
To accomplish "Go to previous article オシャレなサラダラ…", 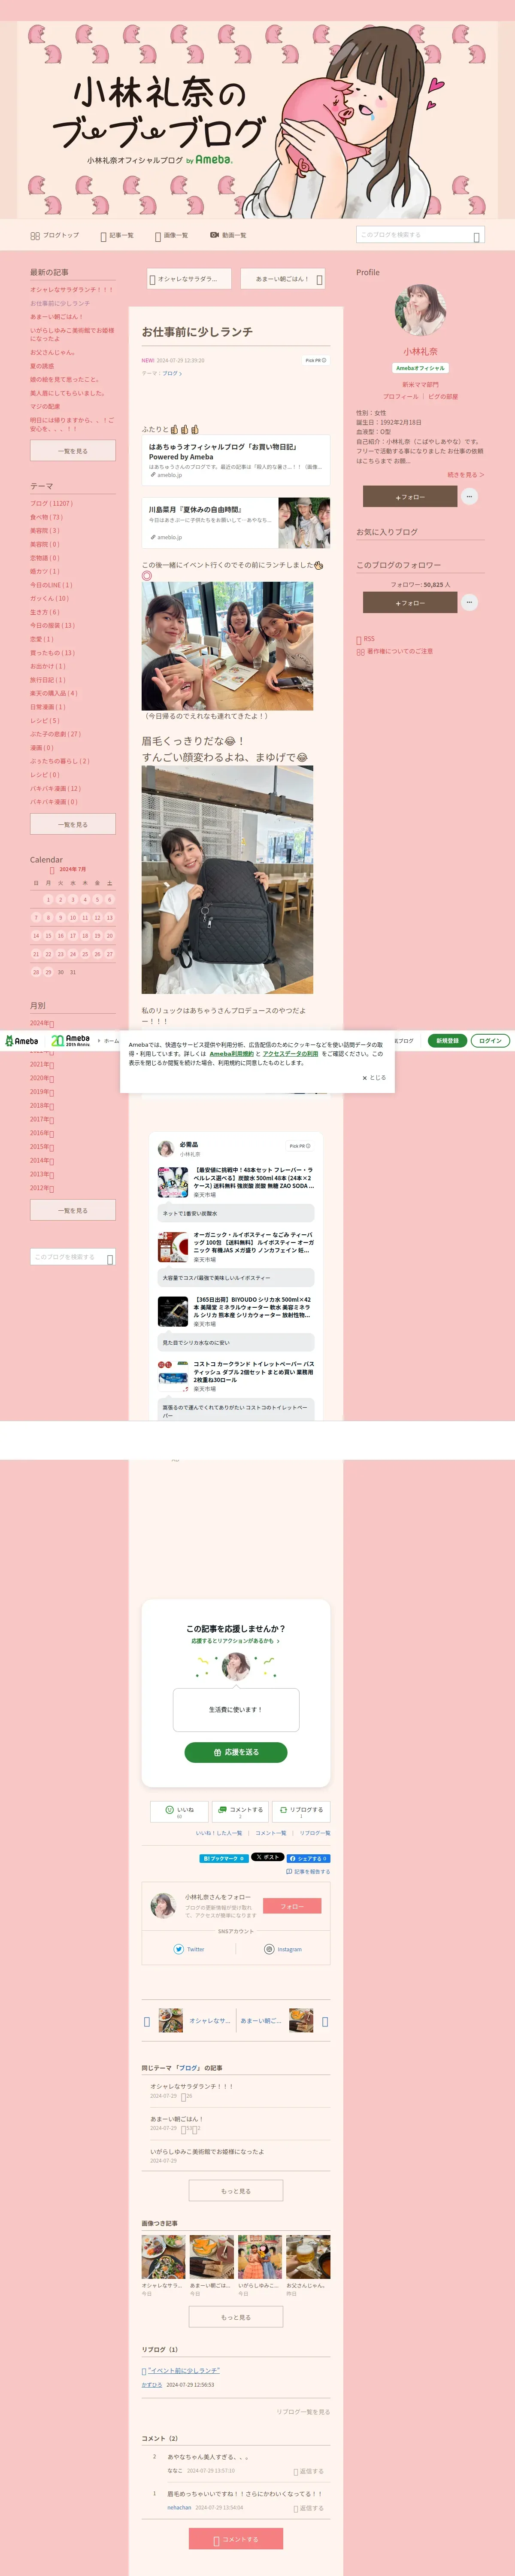I will [x=189, y=279].
